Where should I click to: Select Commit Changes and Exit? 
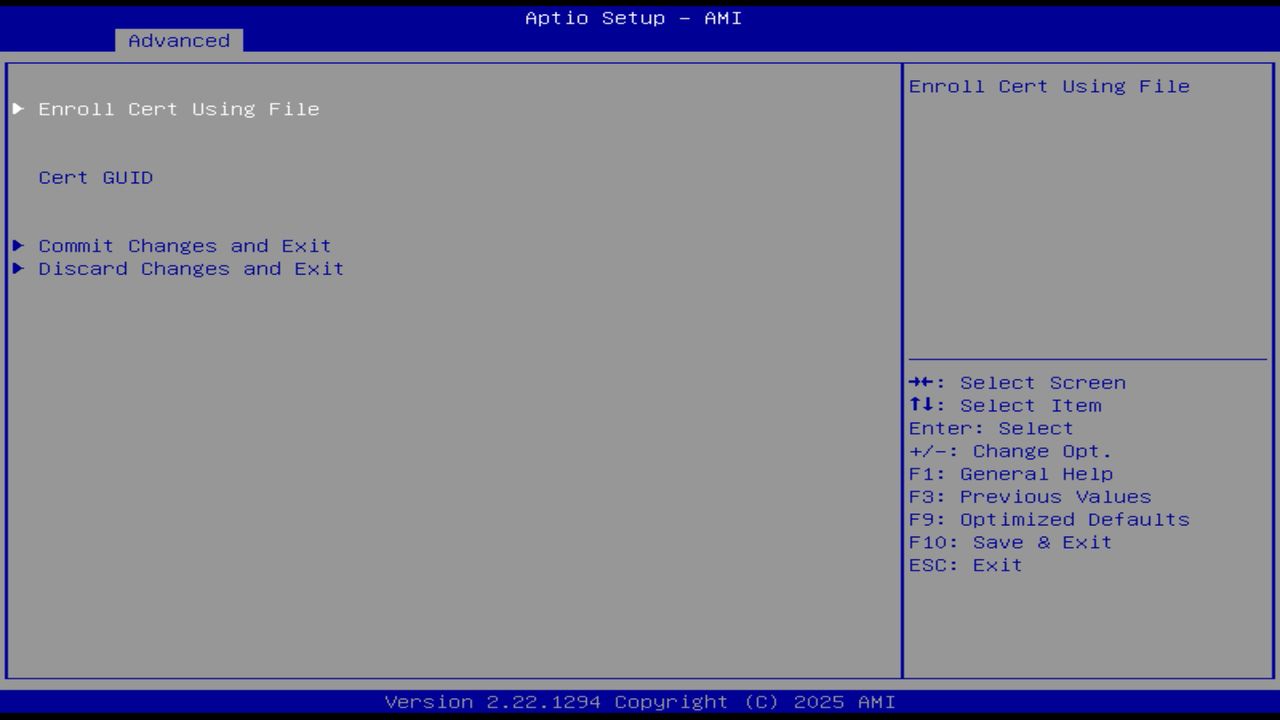[184, 245]
